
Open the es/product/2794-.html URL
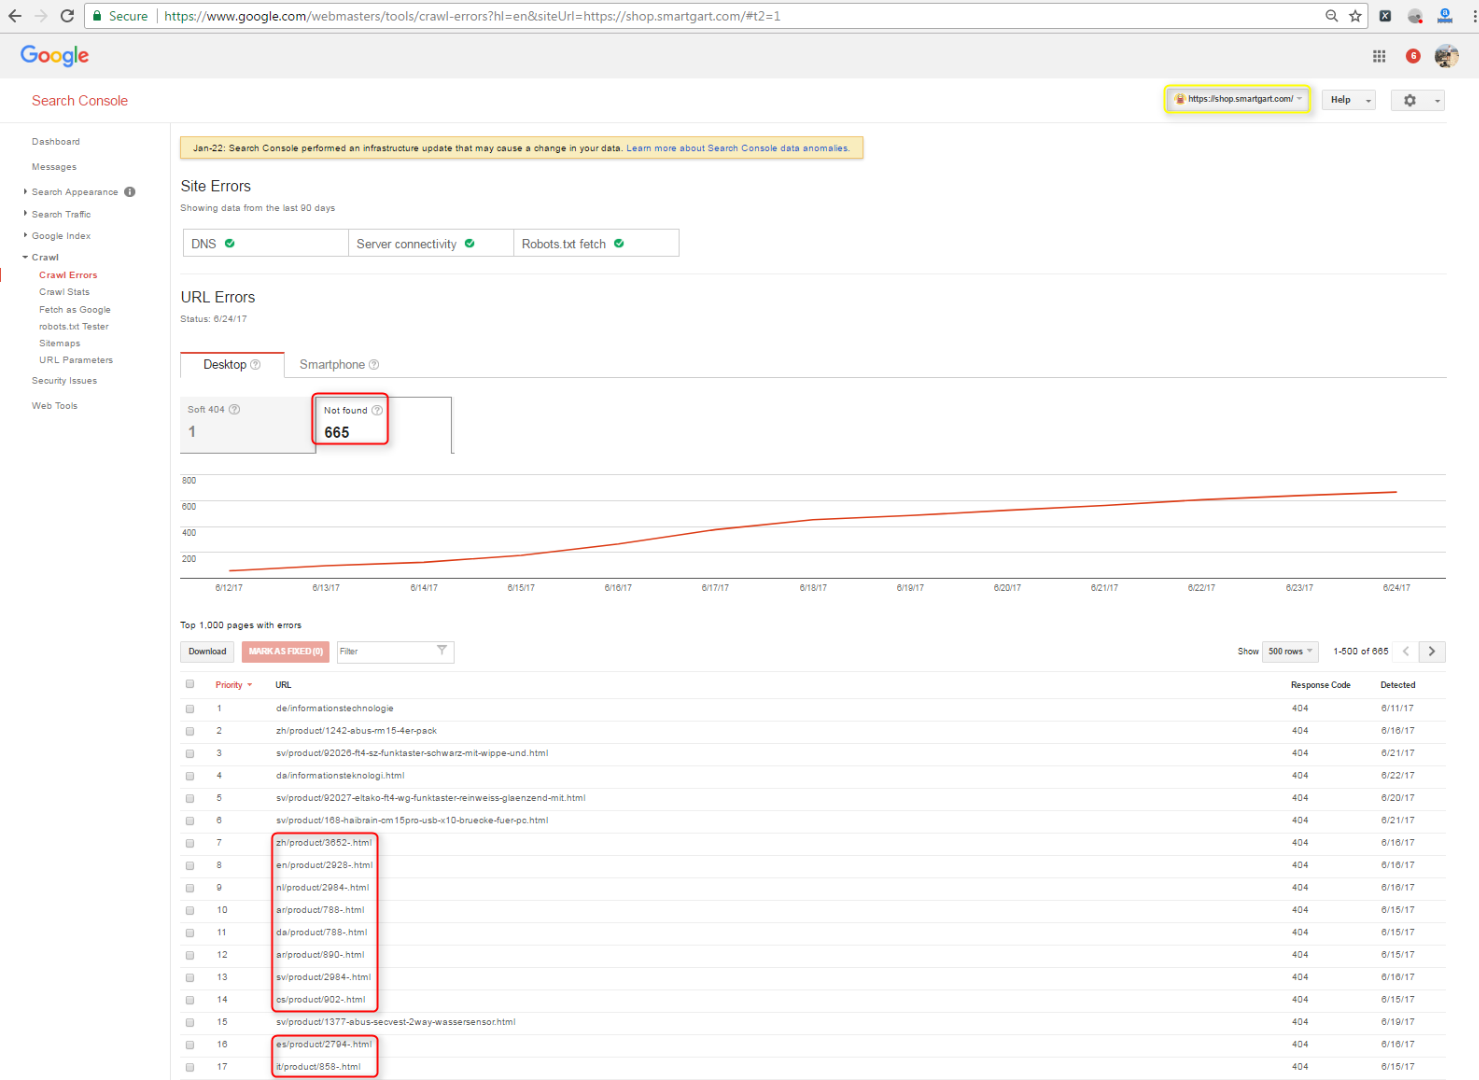324,1044
